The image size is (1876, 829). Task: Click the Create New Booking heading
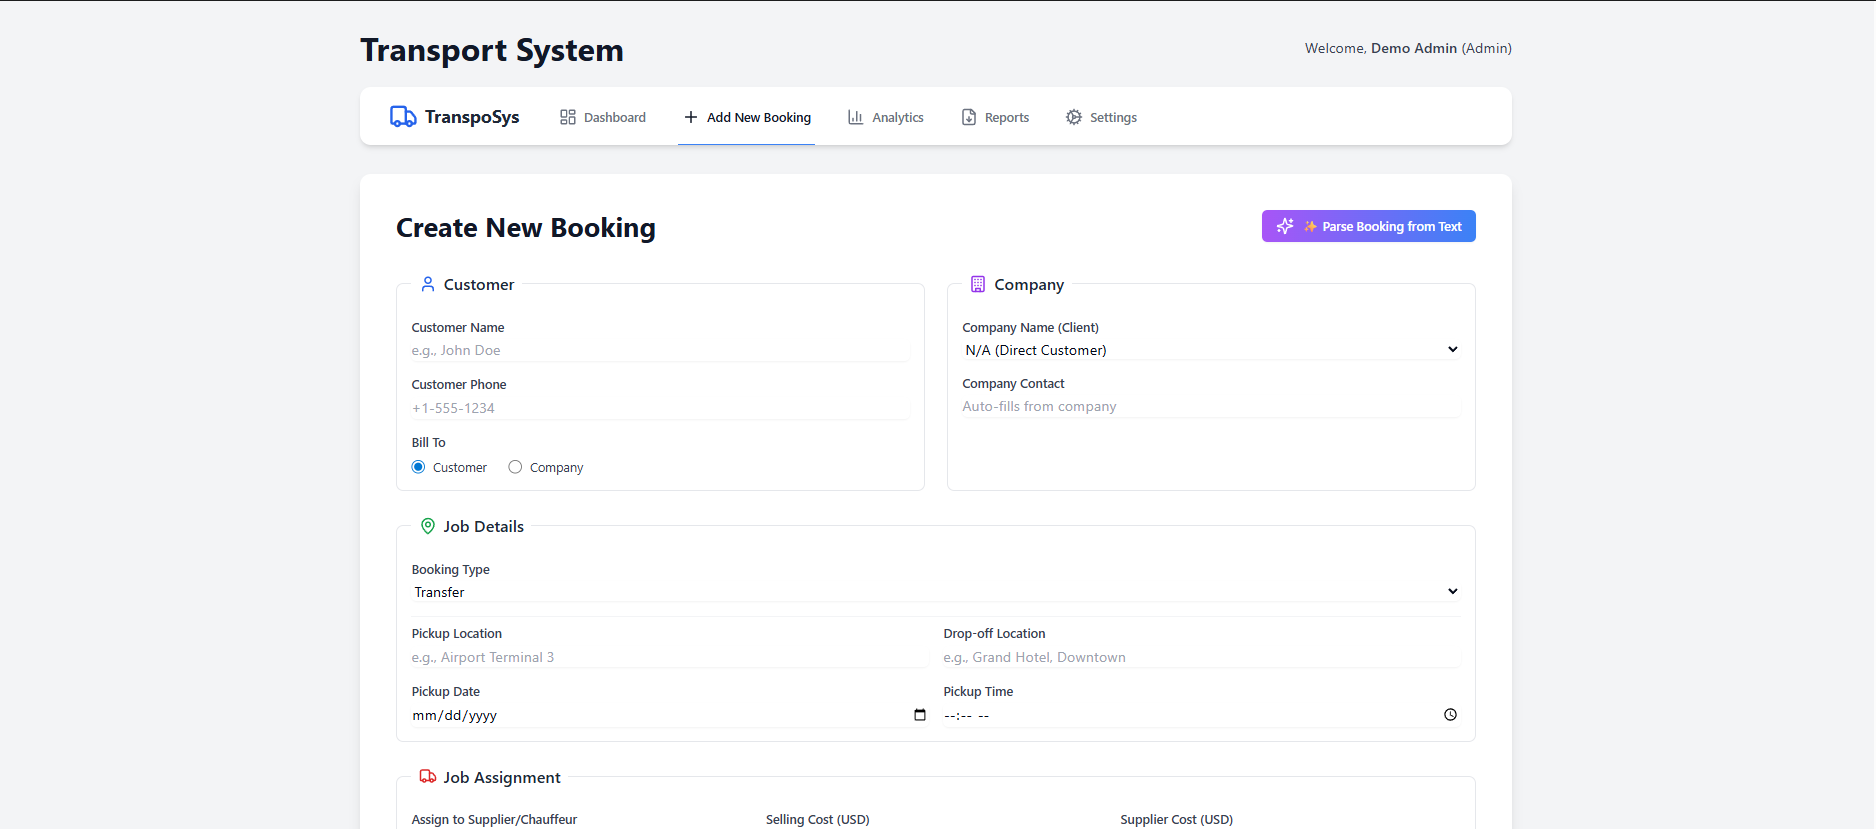point(526,228)
